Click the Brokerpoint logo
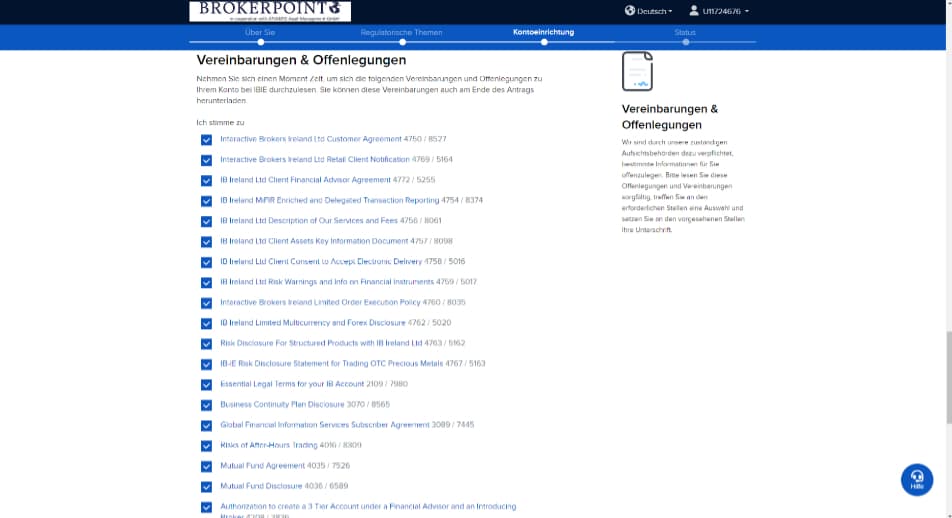The height and width of the screenshot is (518, 952). pos(270,11)
